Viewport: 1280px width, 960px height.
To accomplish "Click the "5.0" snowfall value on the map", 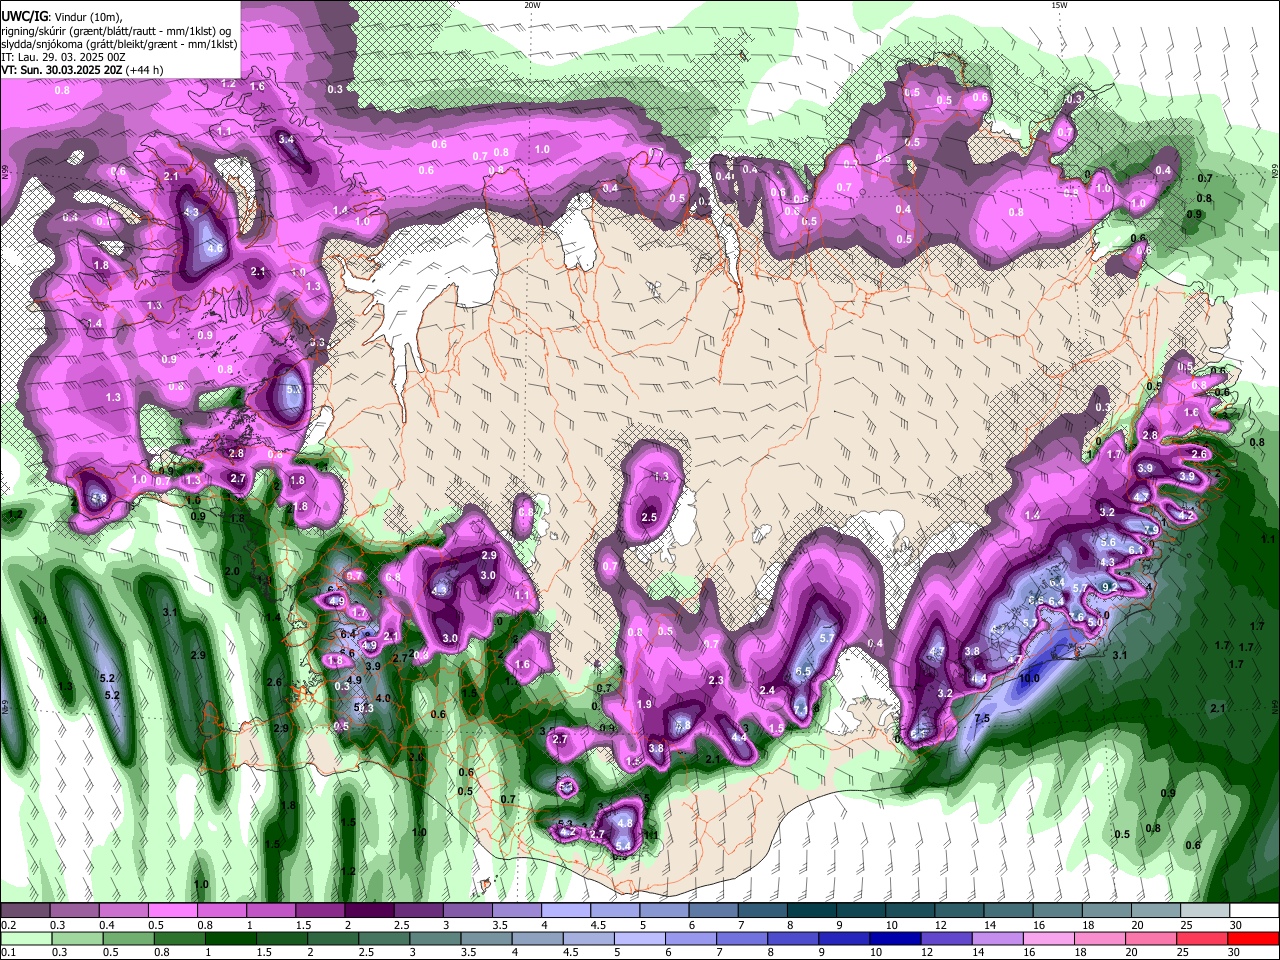I will coord(1094,620).
